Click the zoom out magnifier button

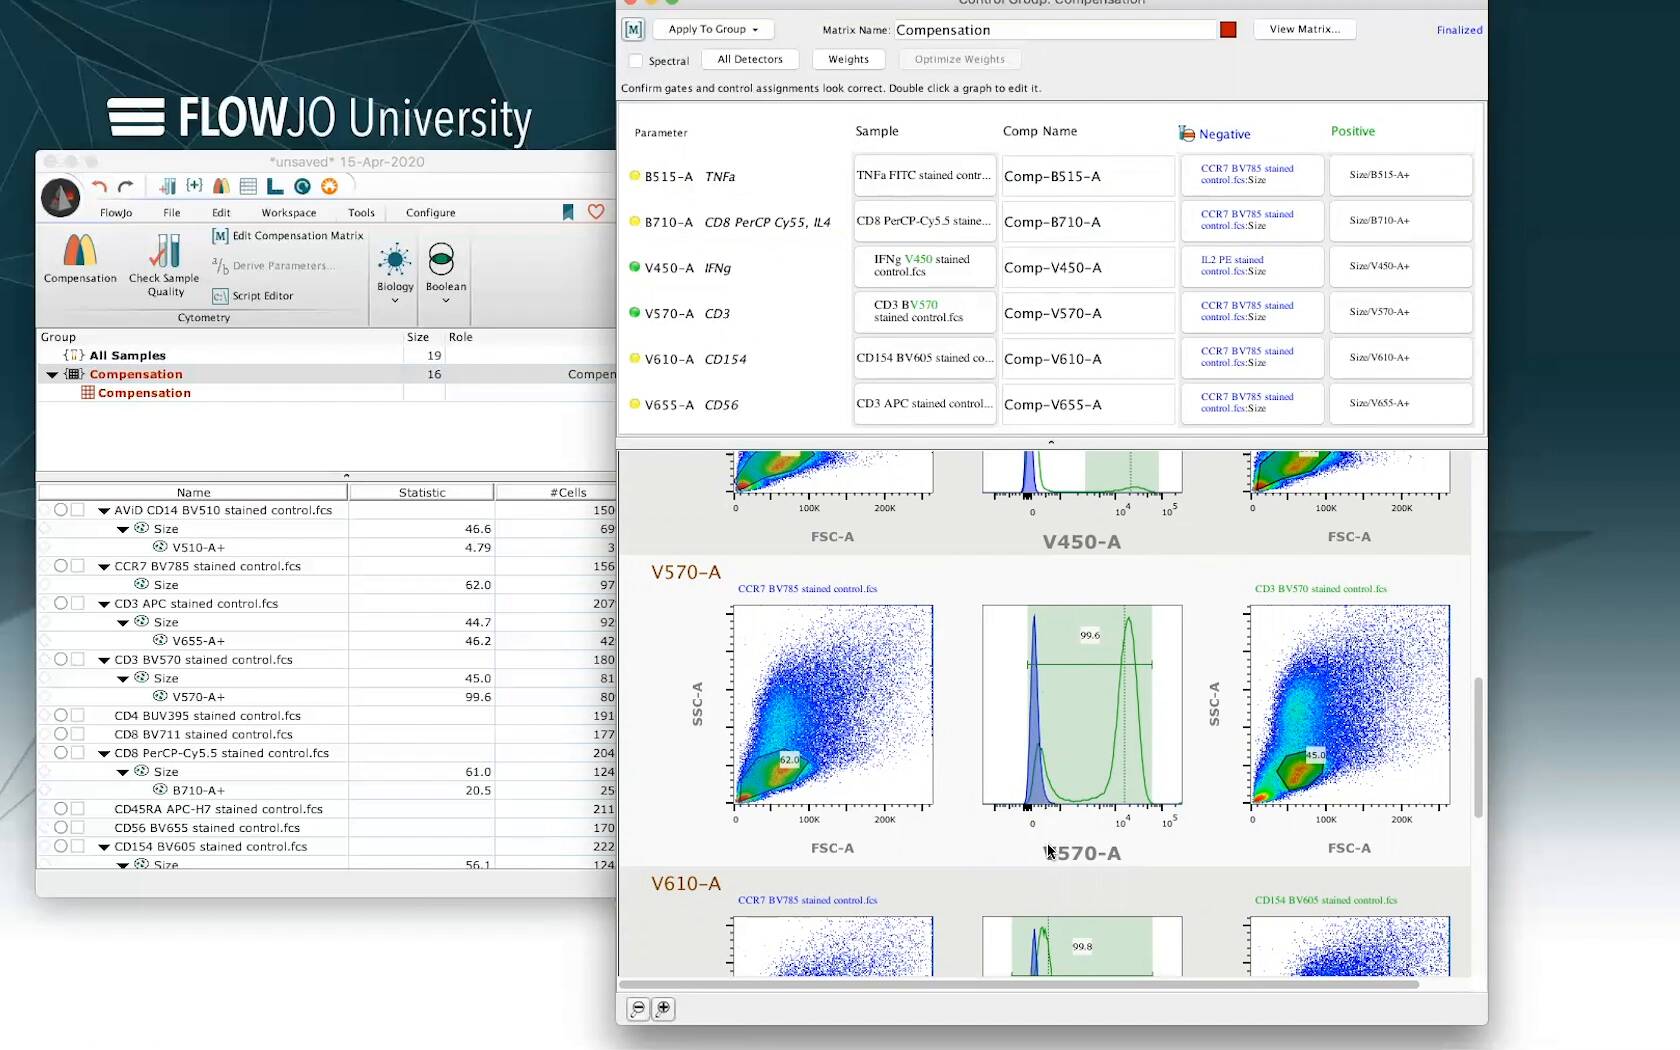638,1009
